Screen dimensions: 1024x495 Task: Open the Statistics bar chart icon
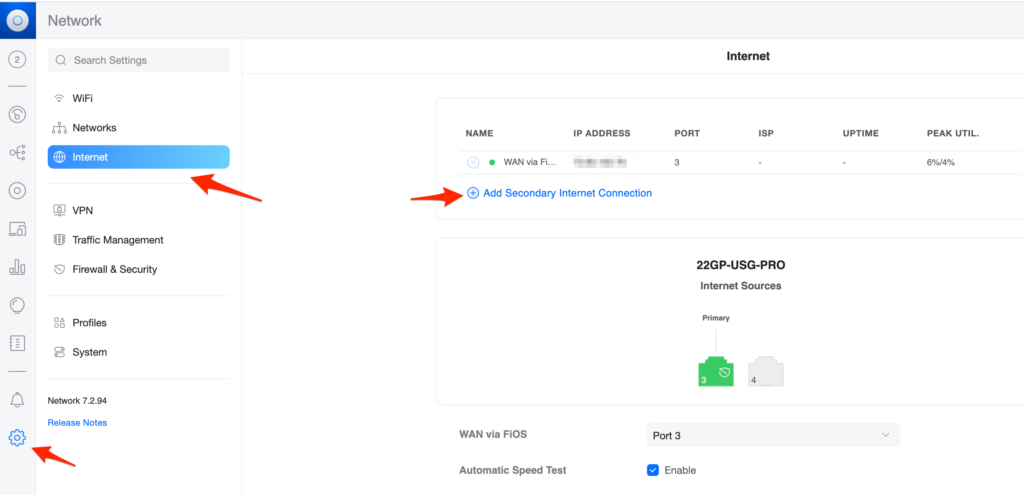[17, 267]
